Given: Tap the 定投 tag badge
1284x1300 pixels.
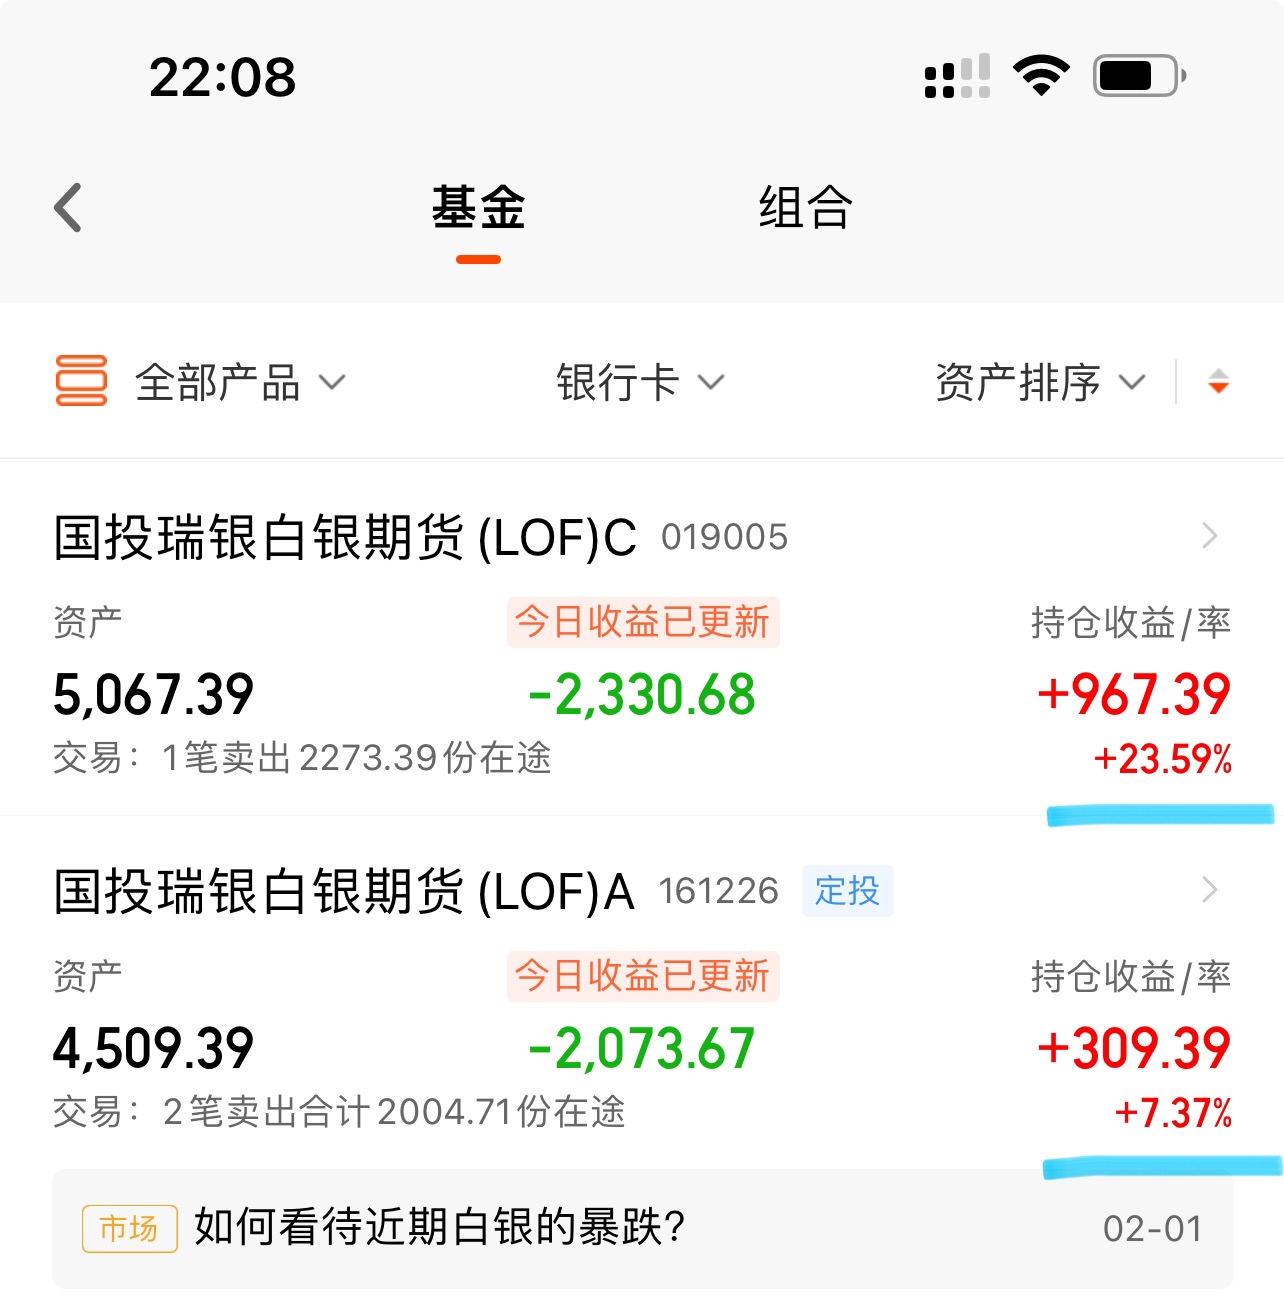Looking at the screenshot, I should [x=847, y=890].
